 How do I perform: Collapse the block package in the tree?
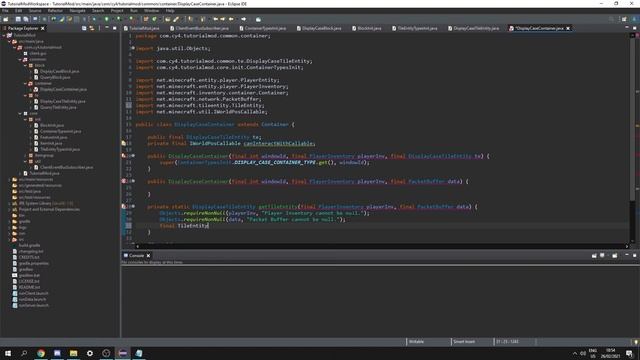coord(25,65)
